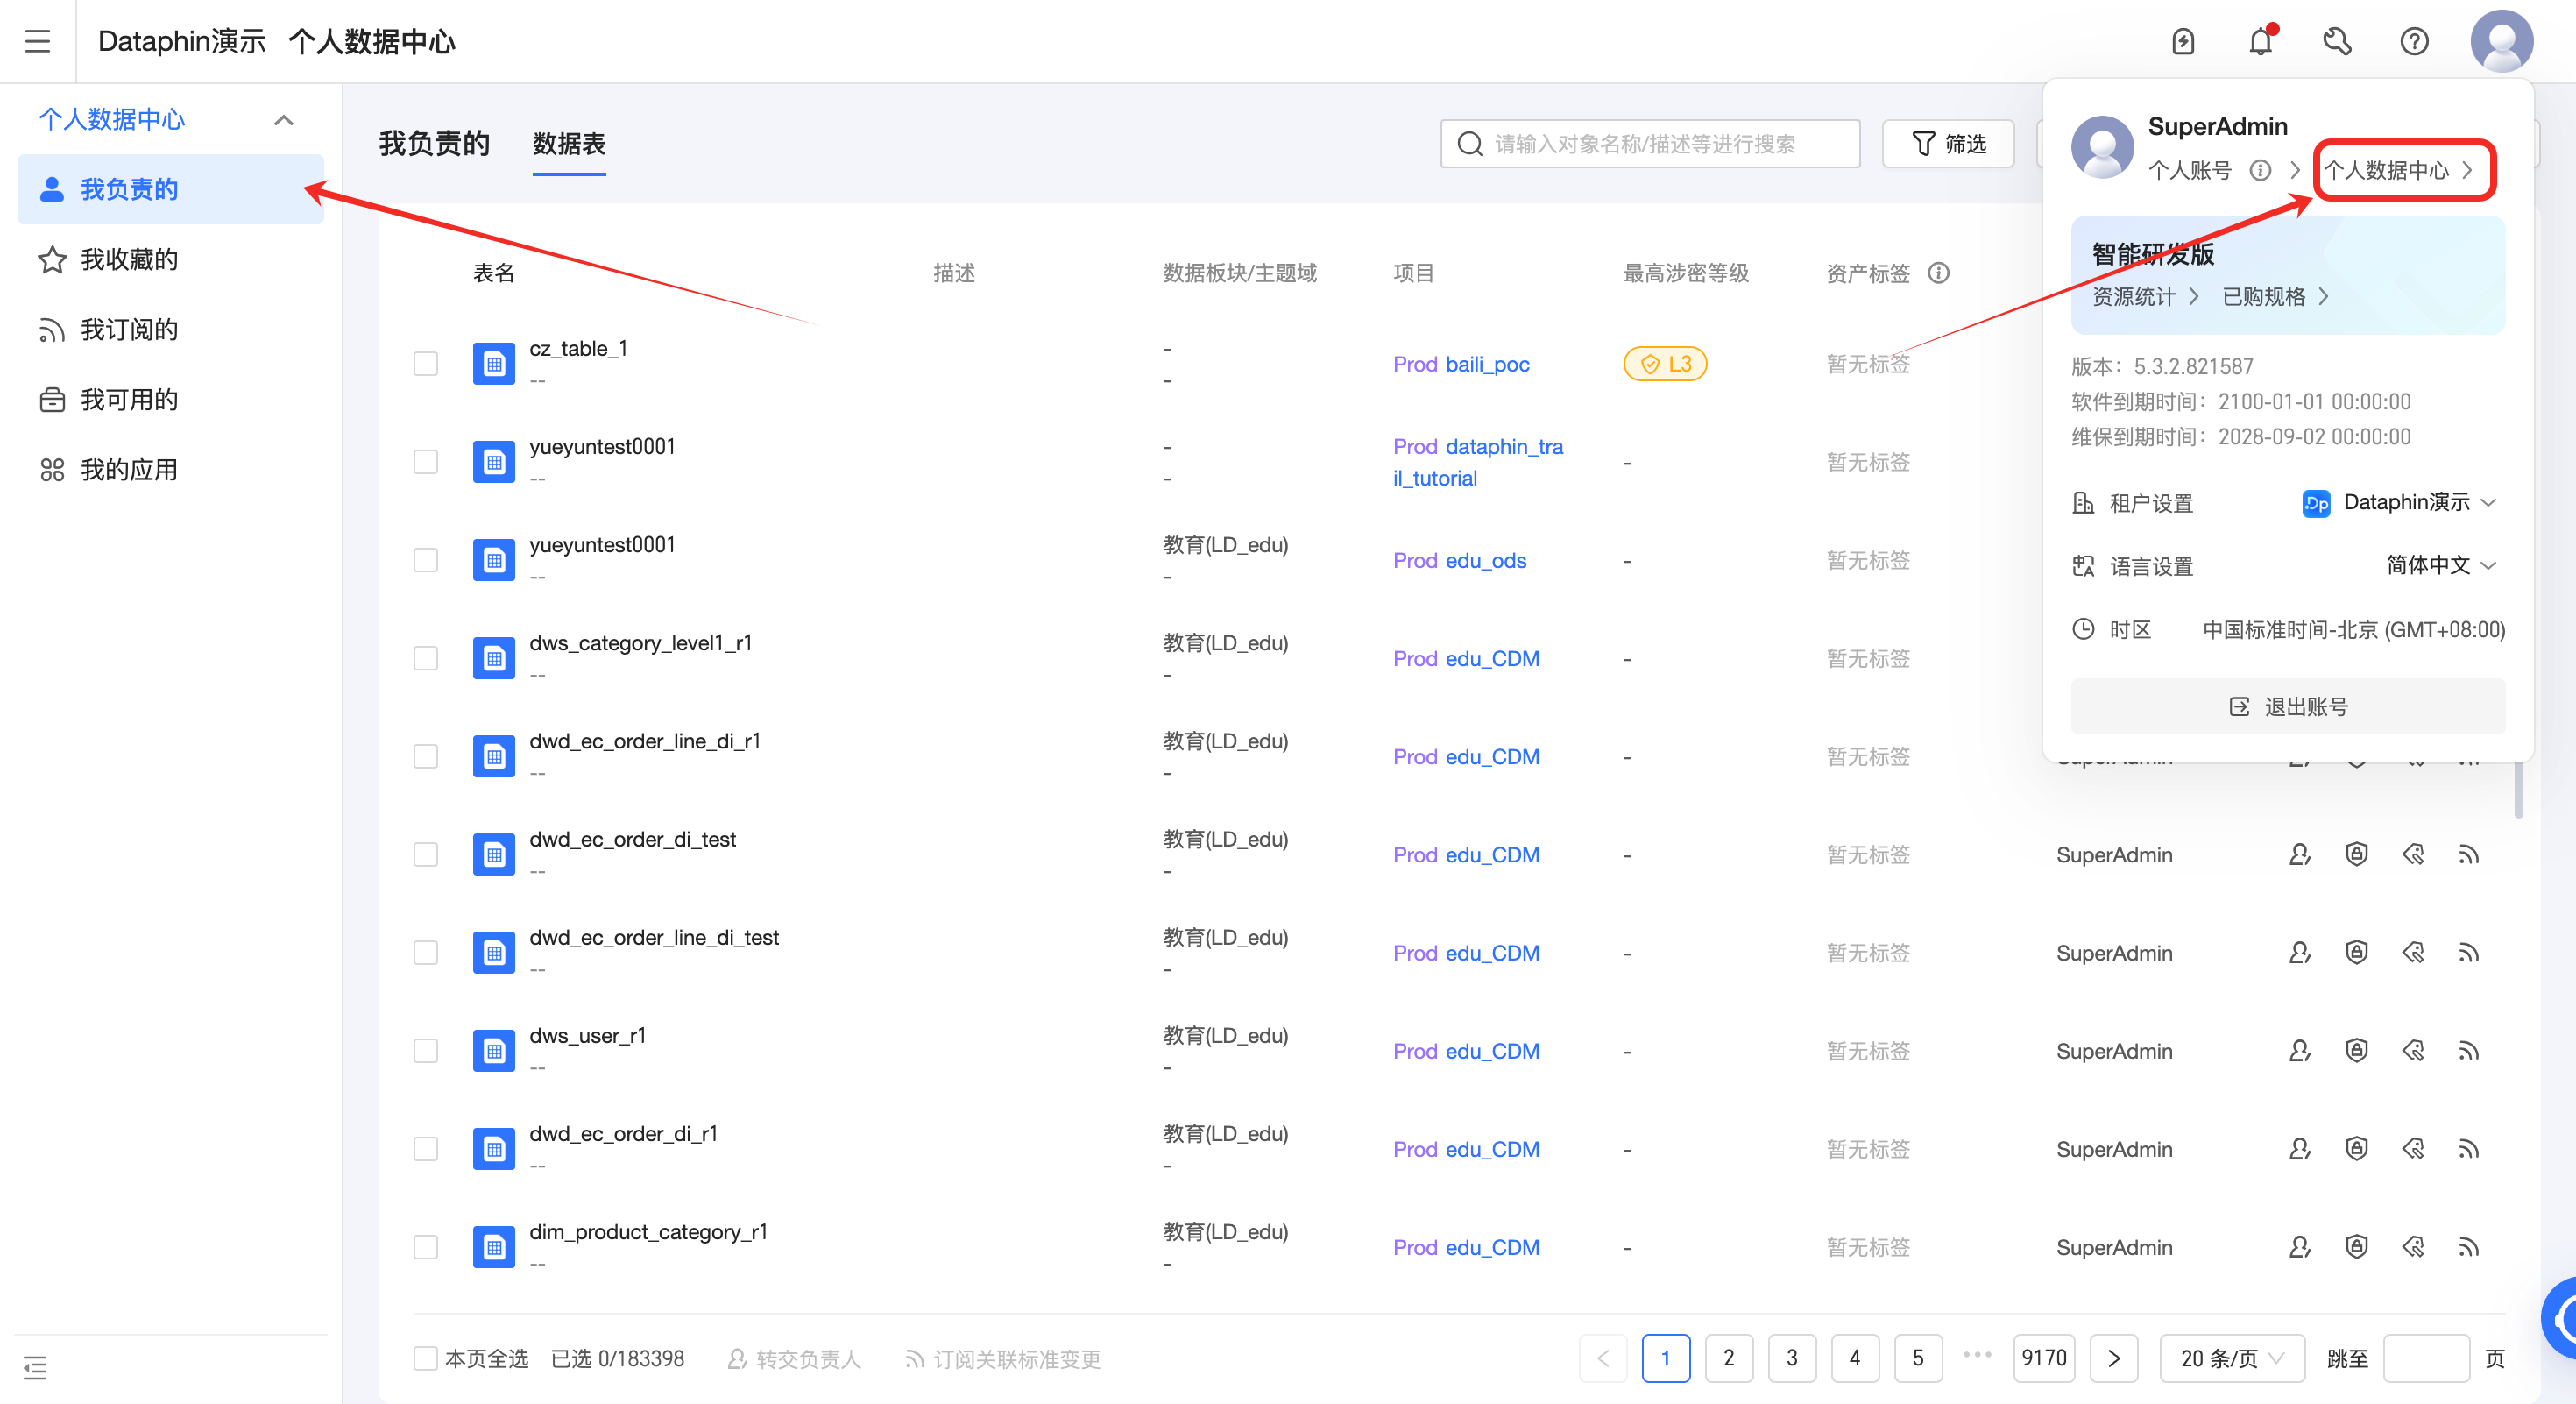Click the shield permission icon on the dws_user_r1 row
The height and width of the screenshot is (1404, 2576).
coord(2356,1050)
